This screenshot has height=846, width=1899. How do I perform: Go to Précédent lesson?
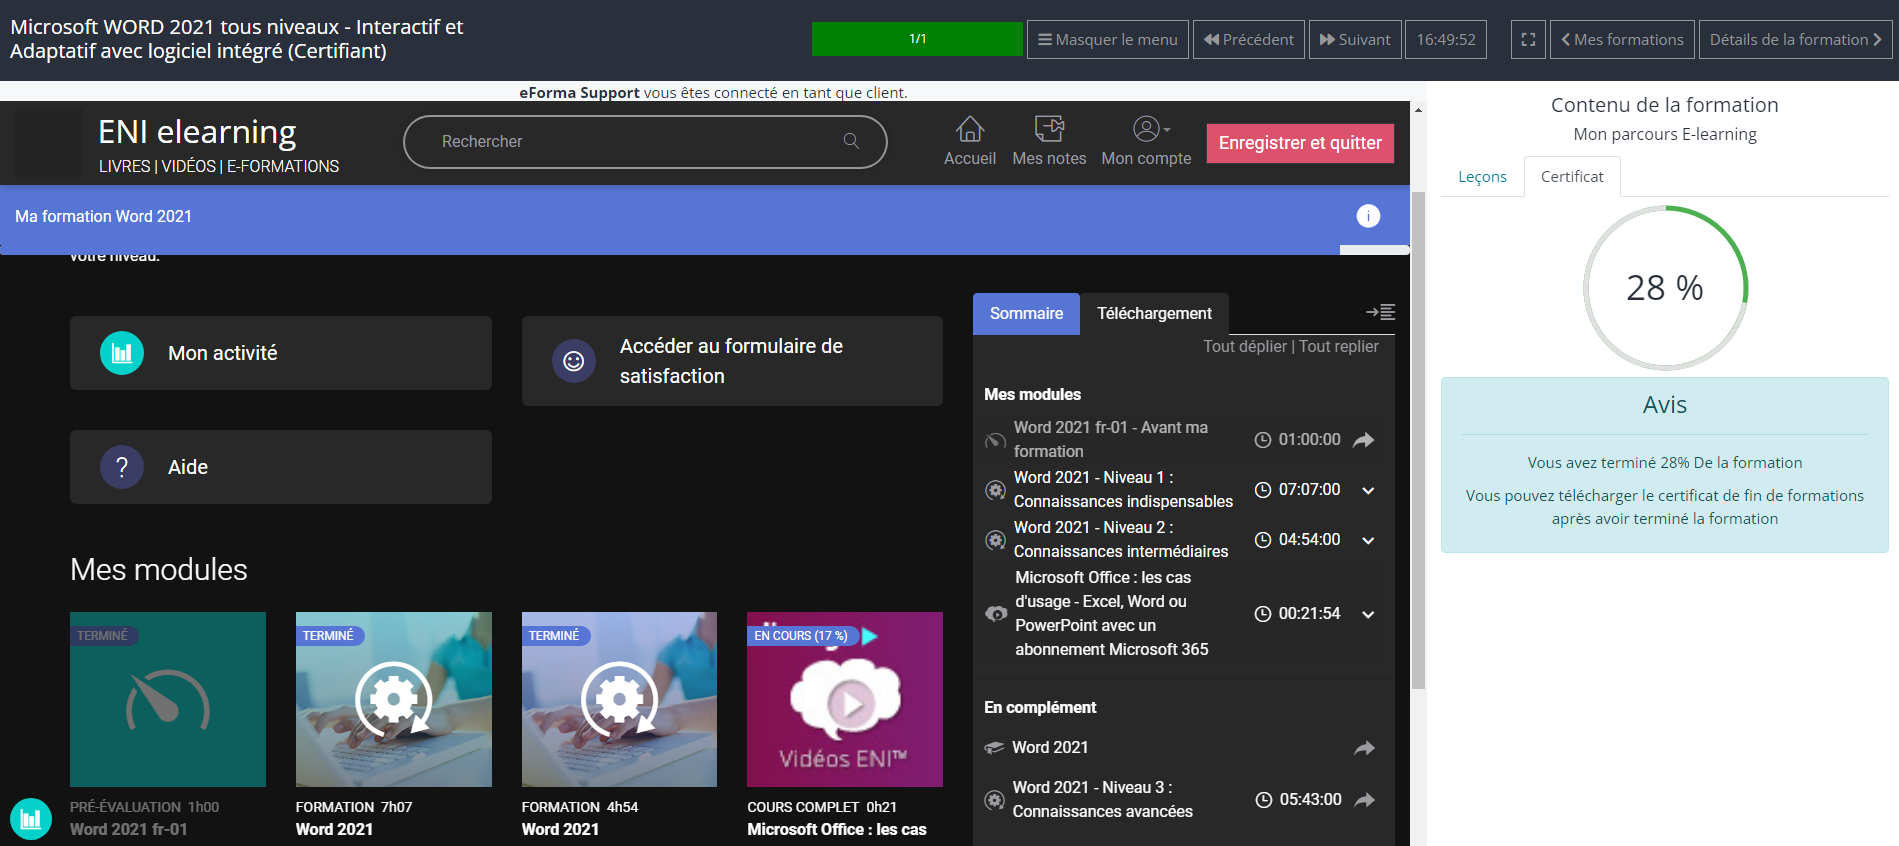(1249, 40)
